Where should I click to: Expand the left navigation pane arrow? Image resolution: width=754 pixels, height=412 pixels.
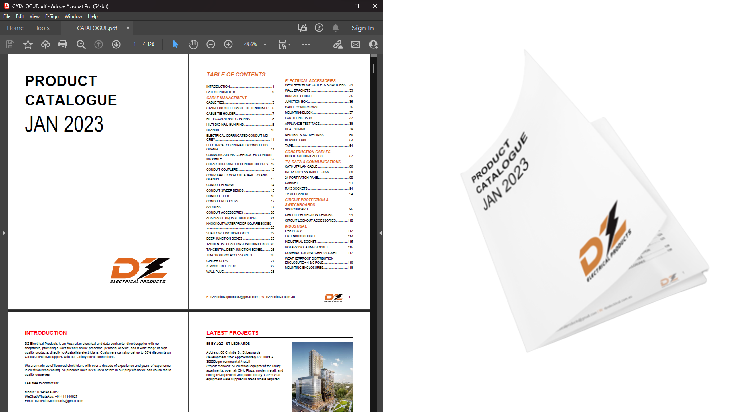(4, 232)
